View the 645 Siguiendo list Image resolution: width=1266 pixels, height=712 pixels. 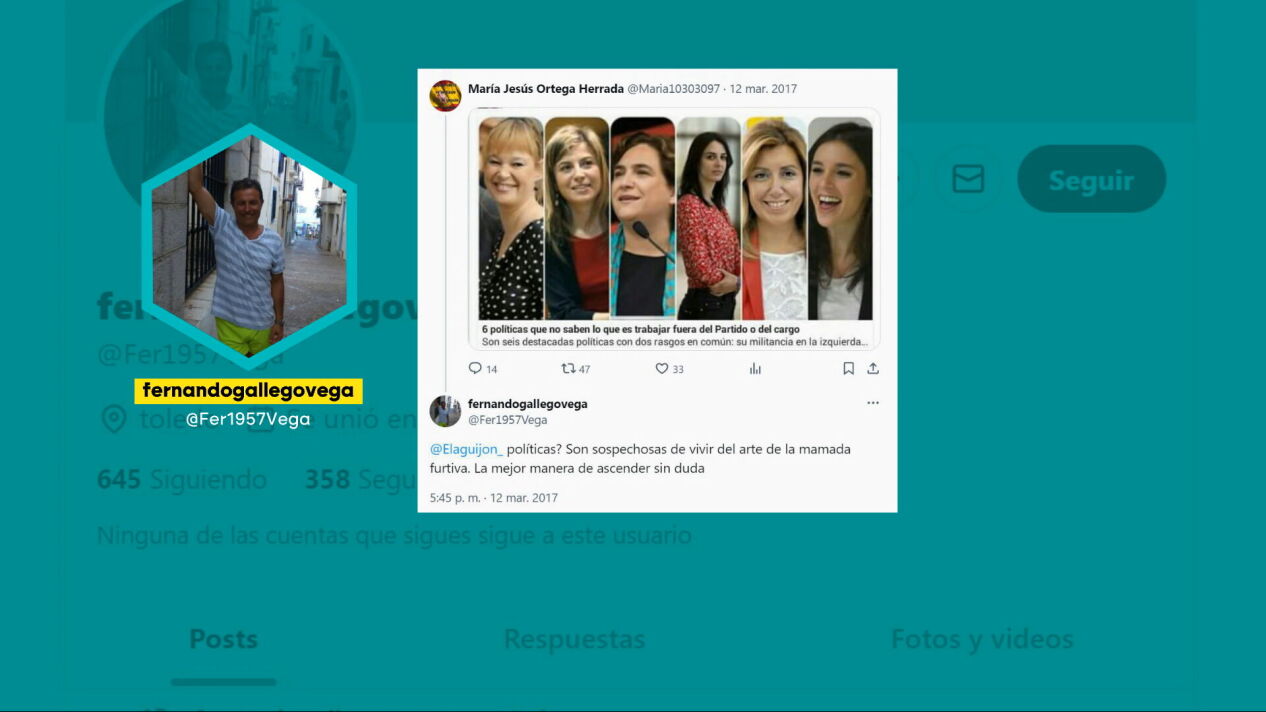tap(181, 479)
